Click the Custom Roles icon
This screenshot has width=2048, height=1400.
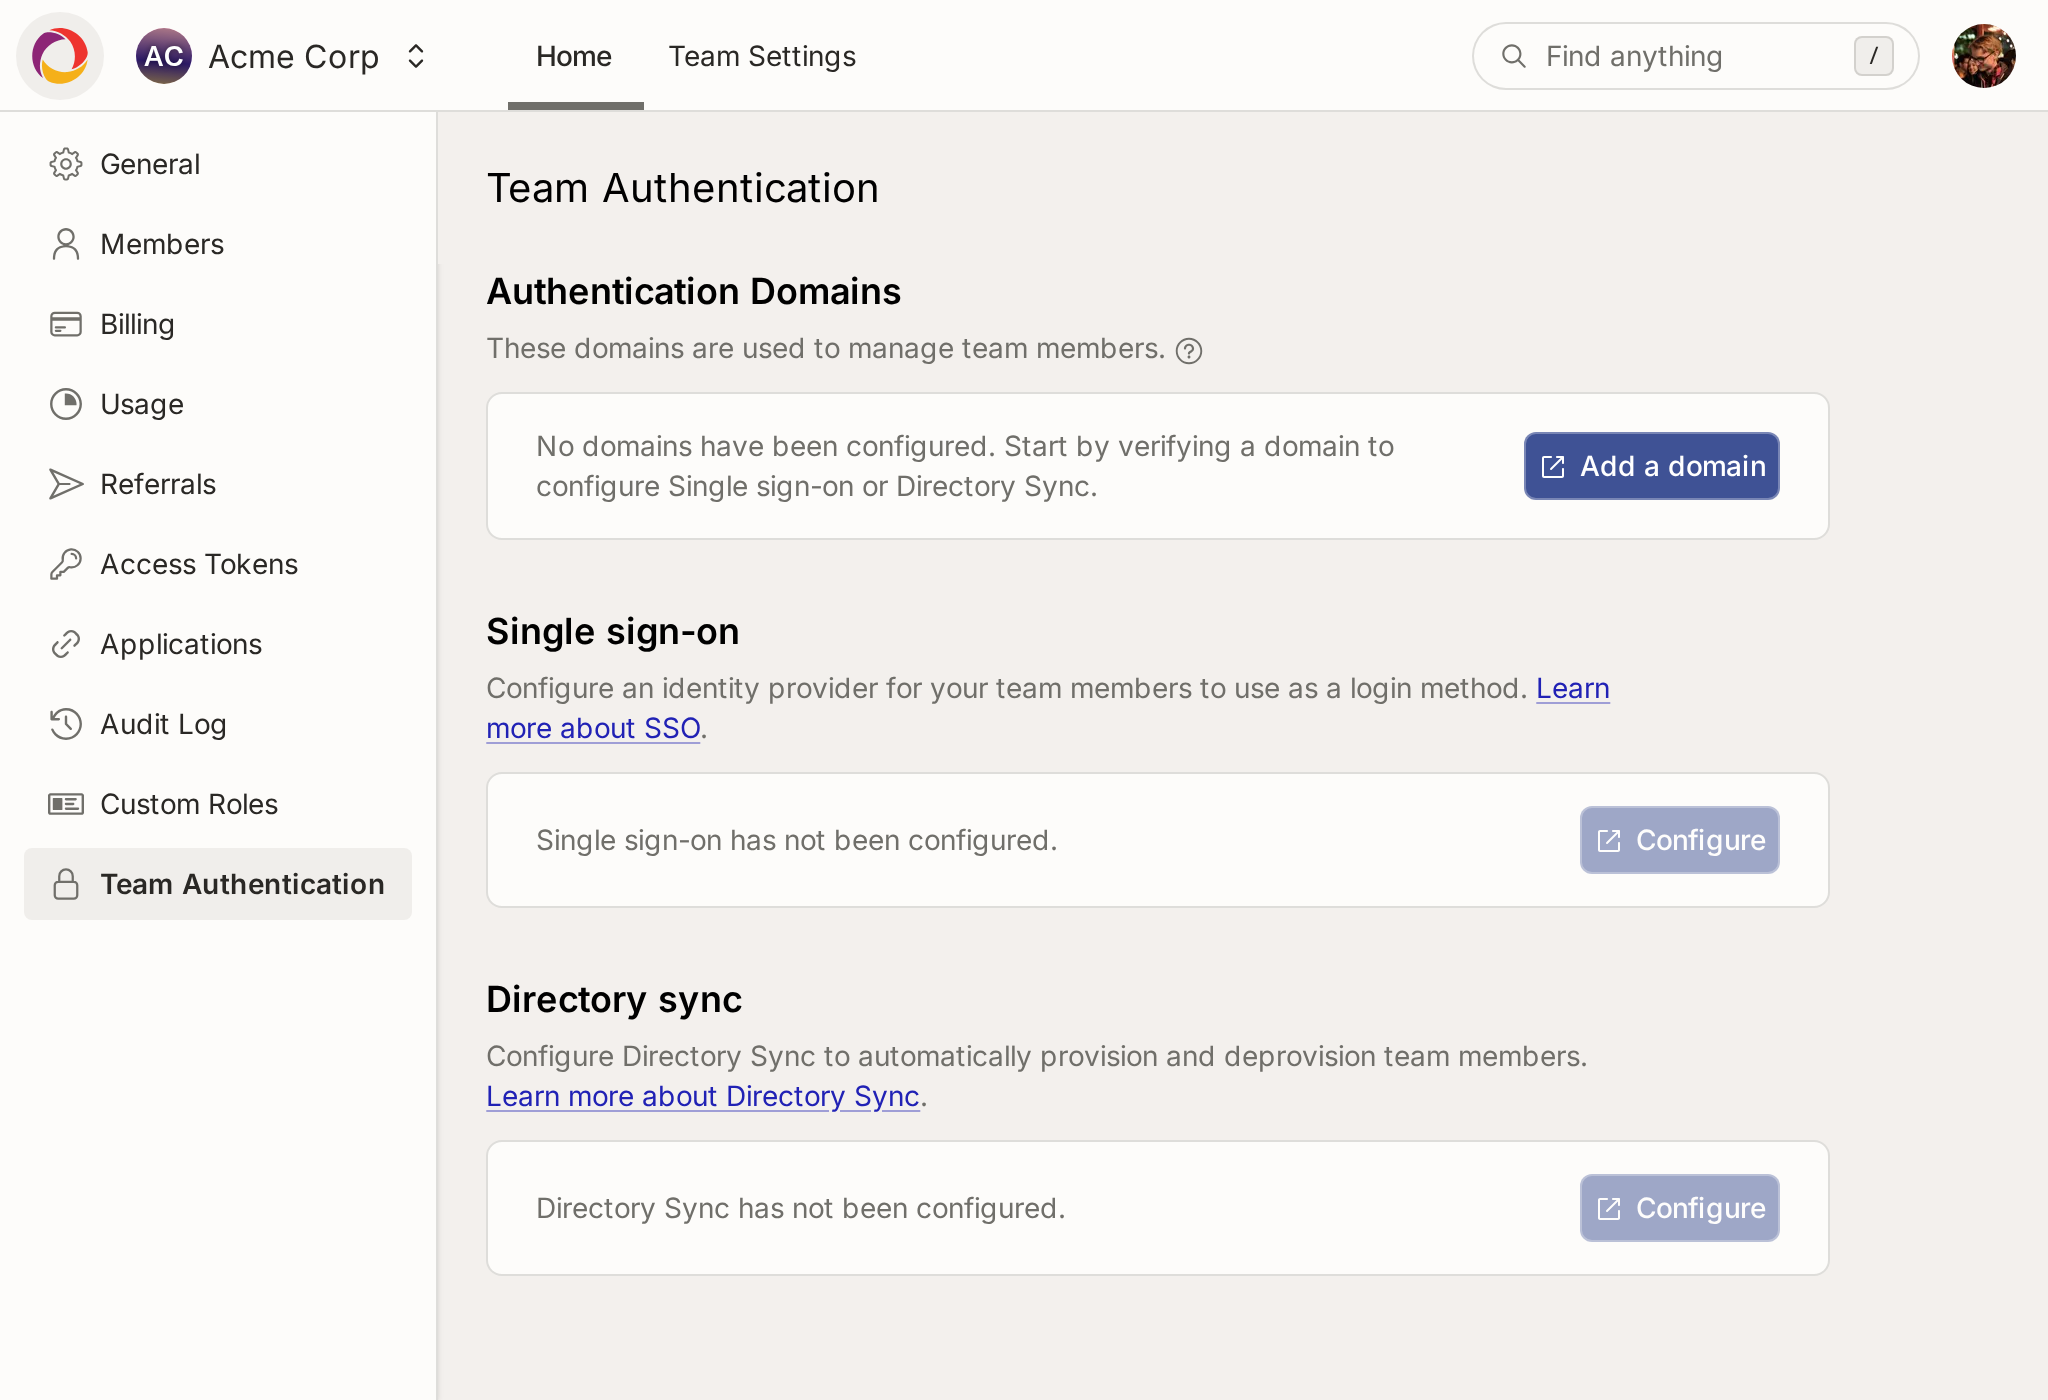(x=66, y=804)
